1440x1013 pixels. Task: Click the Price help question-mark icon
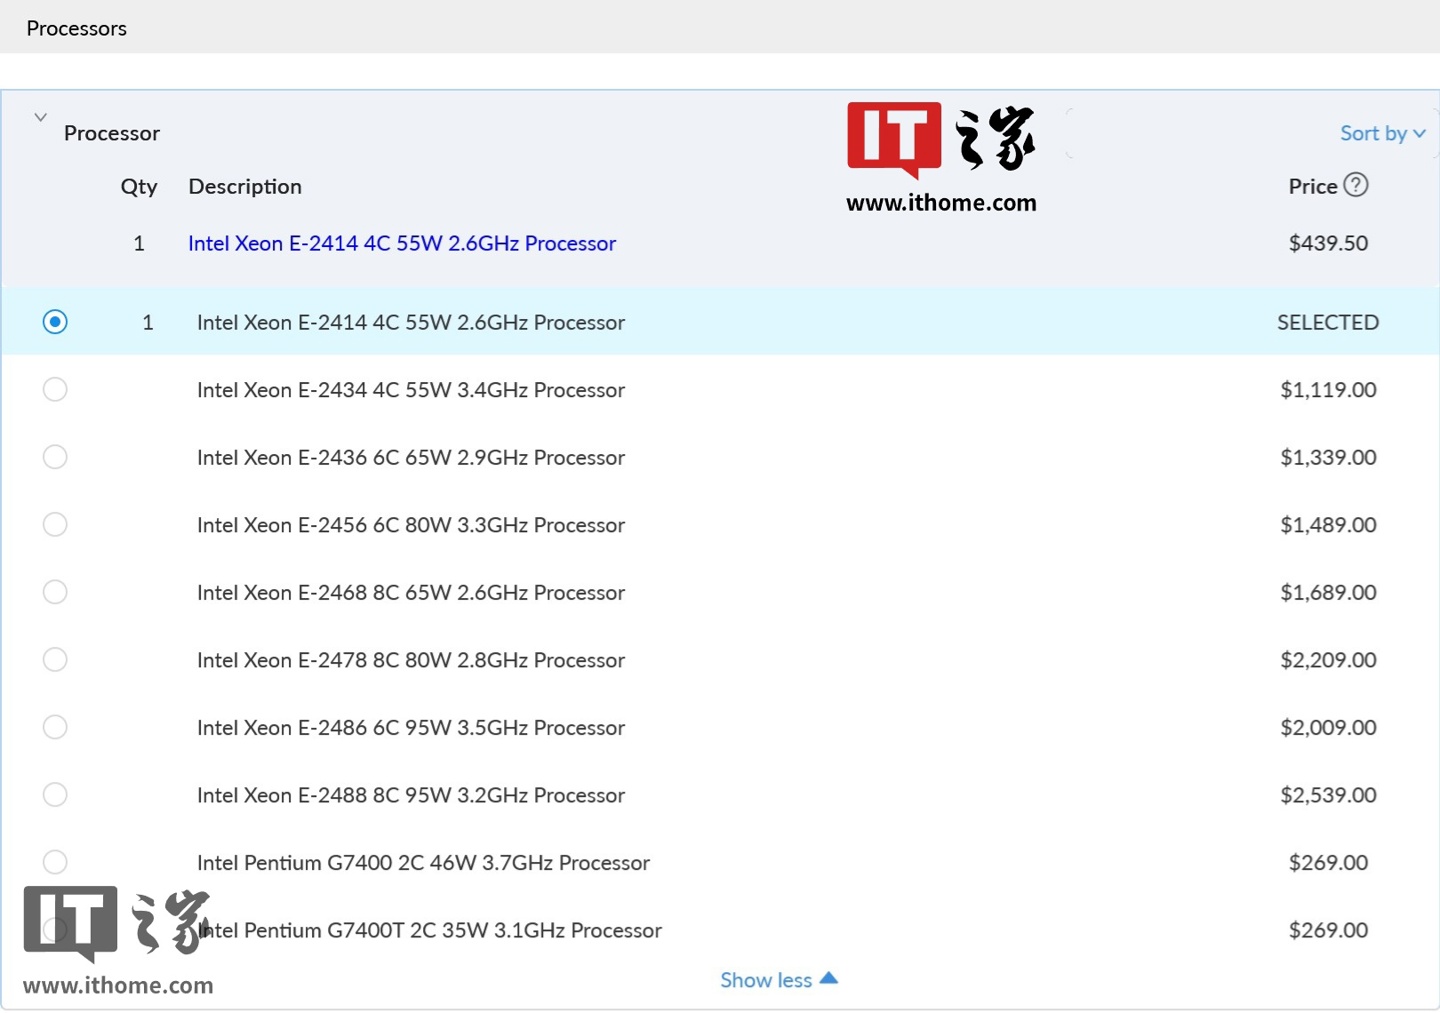pyautogui.click(x=1356, y=185)
